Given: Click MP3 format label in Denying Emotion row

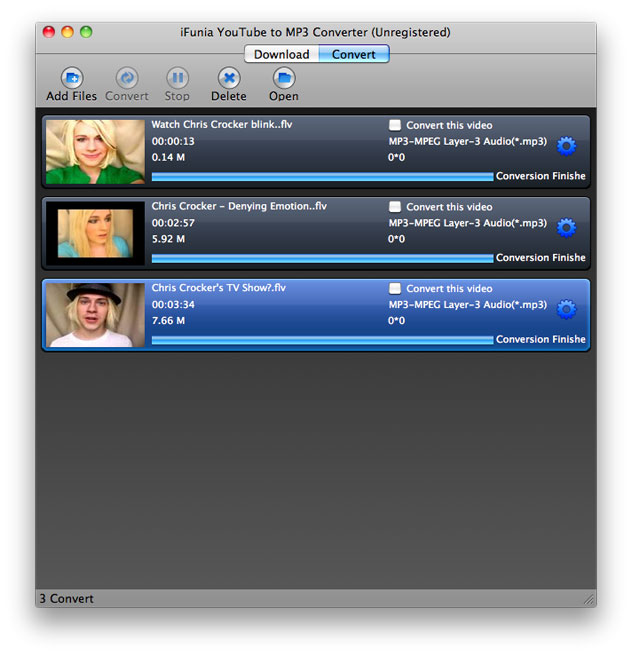Looking at the screenshot, I should coord(468,223).
